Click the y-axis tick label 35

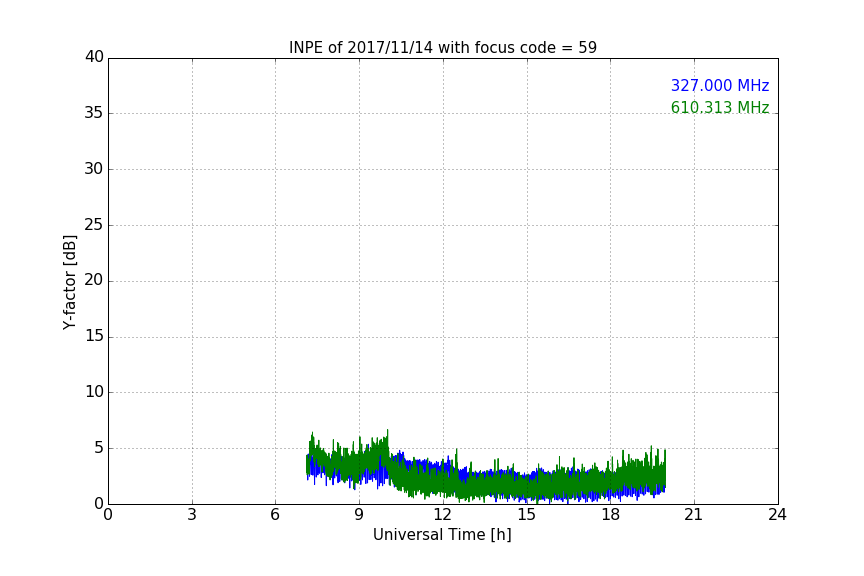tap(94, 113)
